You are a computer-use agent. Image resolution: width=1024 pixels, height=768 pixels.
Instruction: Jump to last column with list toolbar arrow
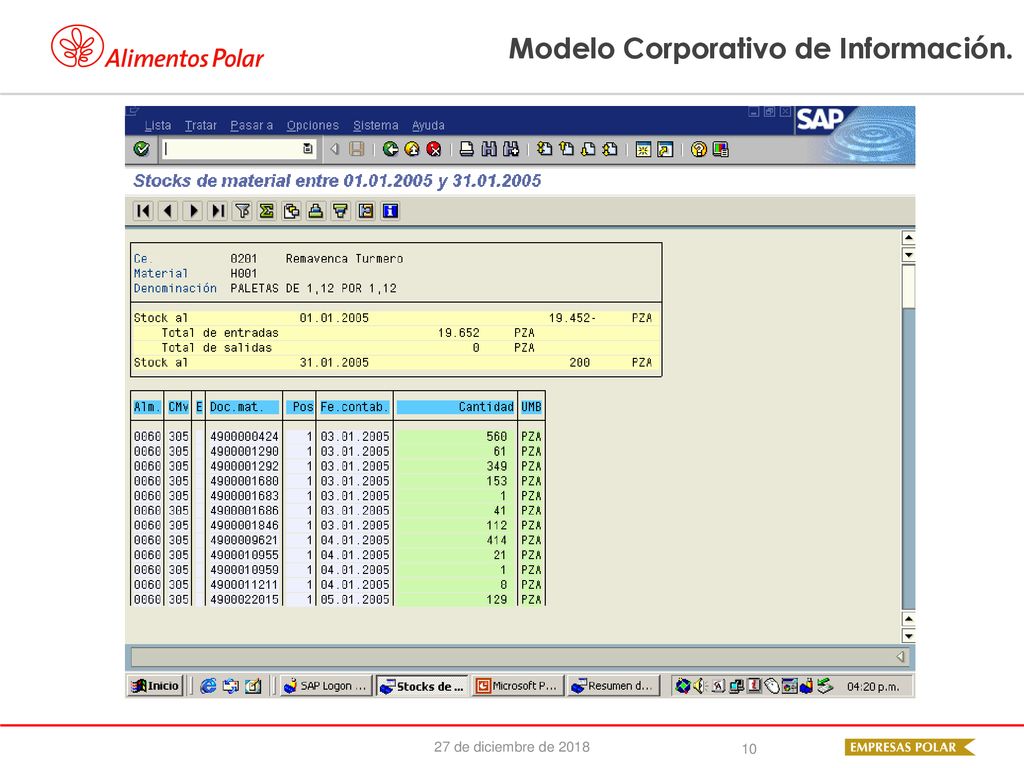pos(217,211)
